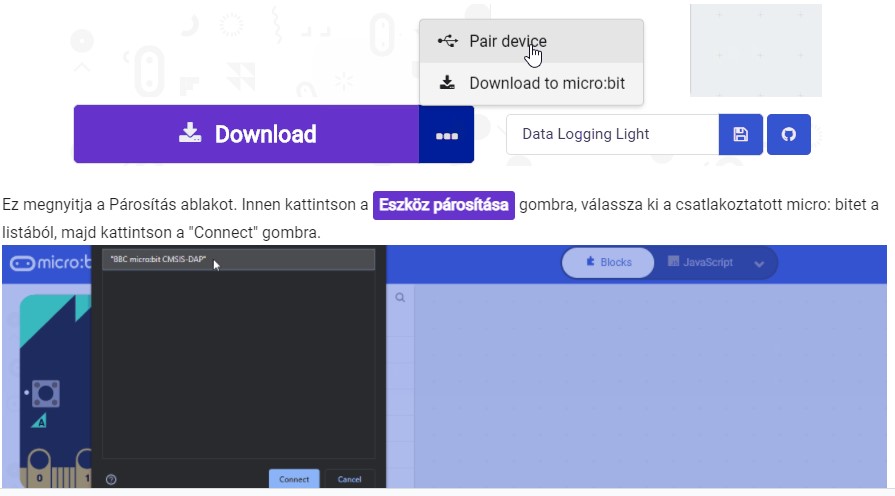Image resolution: width=895 pixels, height=496 pixels.
Task: Expand the JavaScript language dropdown chevron
Action: pyautogui.click(x=759, y=263)
